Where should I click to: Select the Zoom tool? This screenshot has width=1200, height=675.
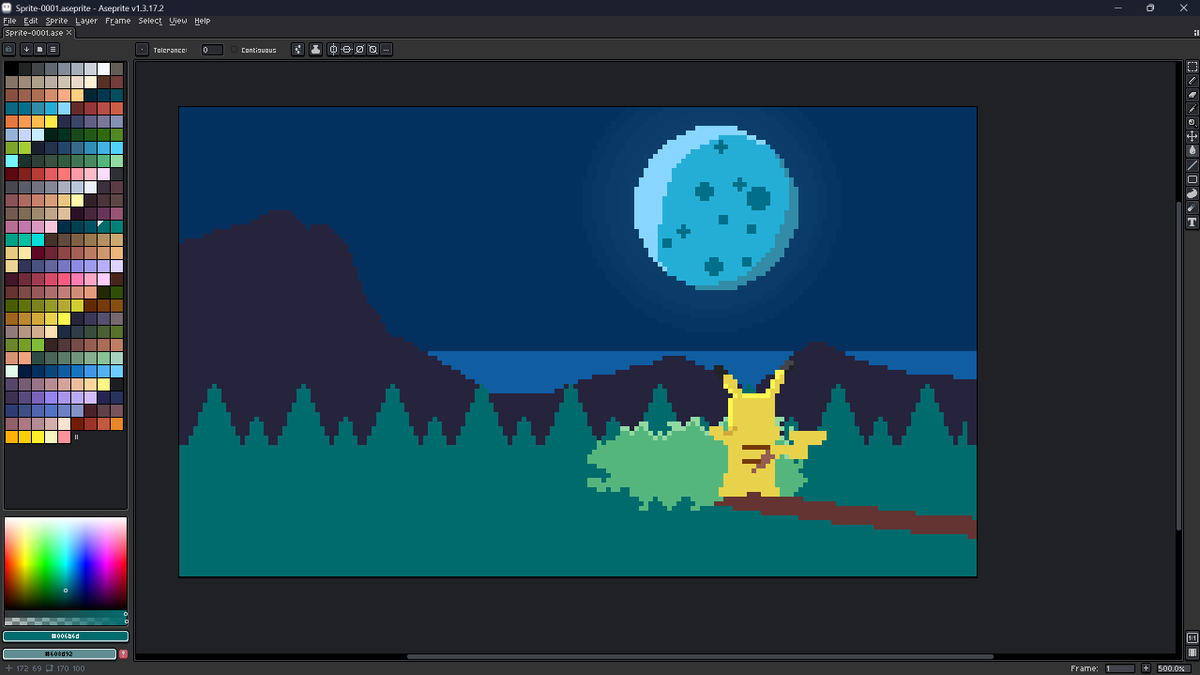click(x=1192, y=122)
